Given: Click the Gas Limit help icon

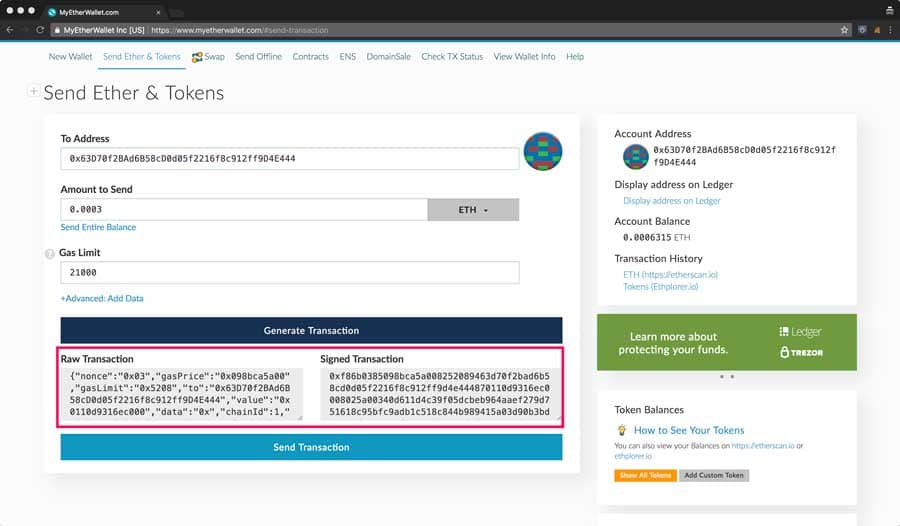Looking at the screenshot, I should tap(50, 253).
